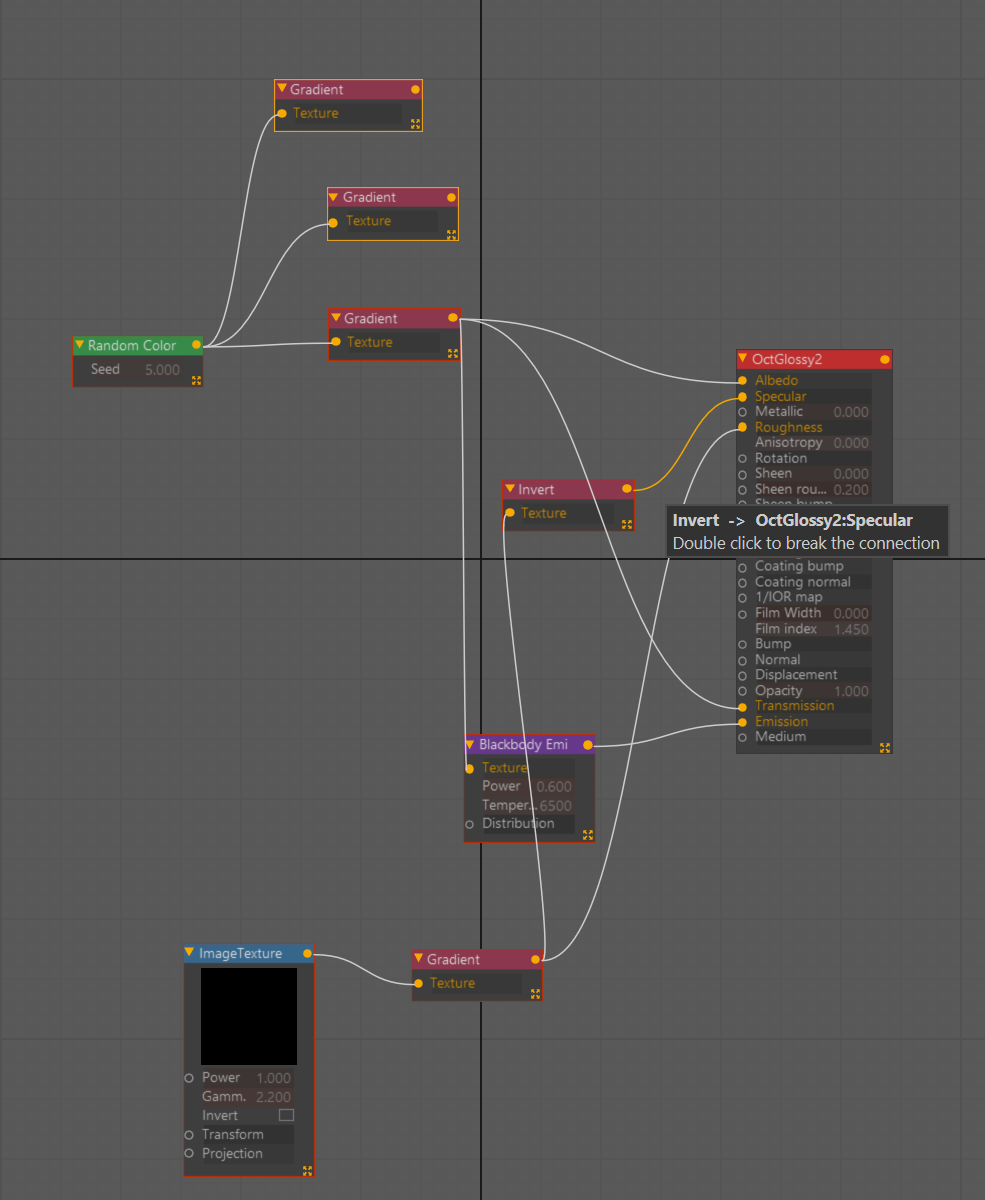The width and height of the screenshot is (985, 1200).
Task: Click the Specular input port on OctGlossy2
Action: tap(742, 397)
